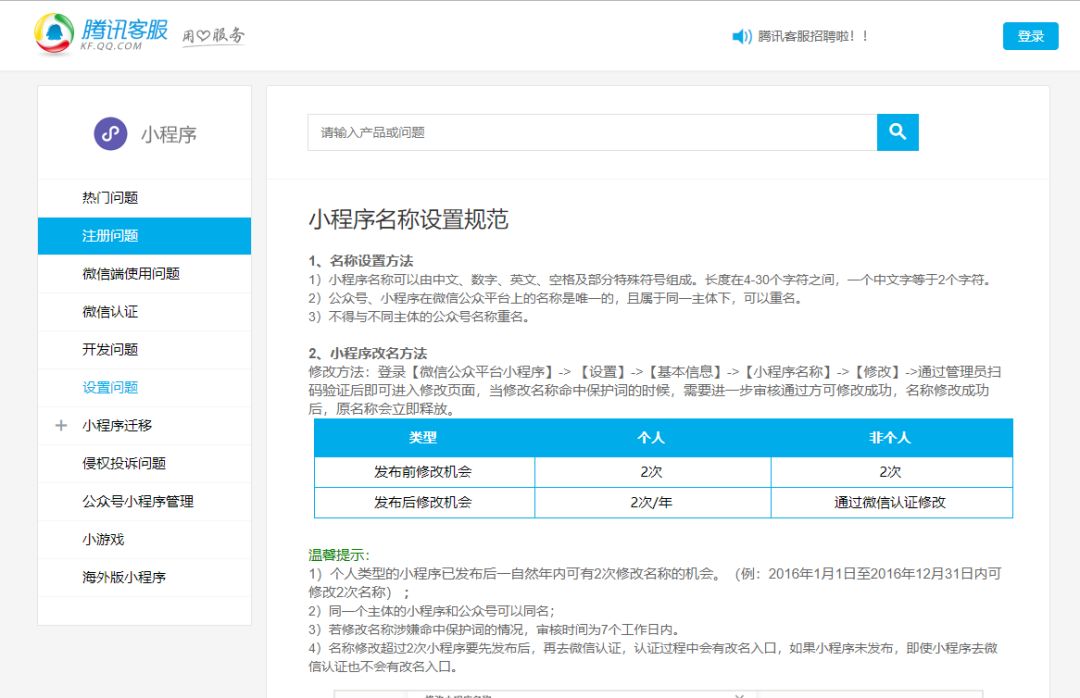Click the magnifier search button
Viewport: 1080px width, 698px height.
point(897,132)
